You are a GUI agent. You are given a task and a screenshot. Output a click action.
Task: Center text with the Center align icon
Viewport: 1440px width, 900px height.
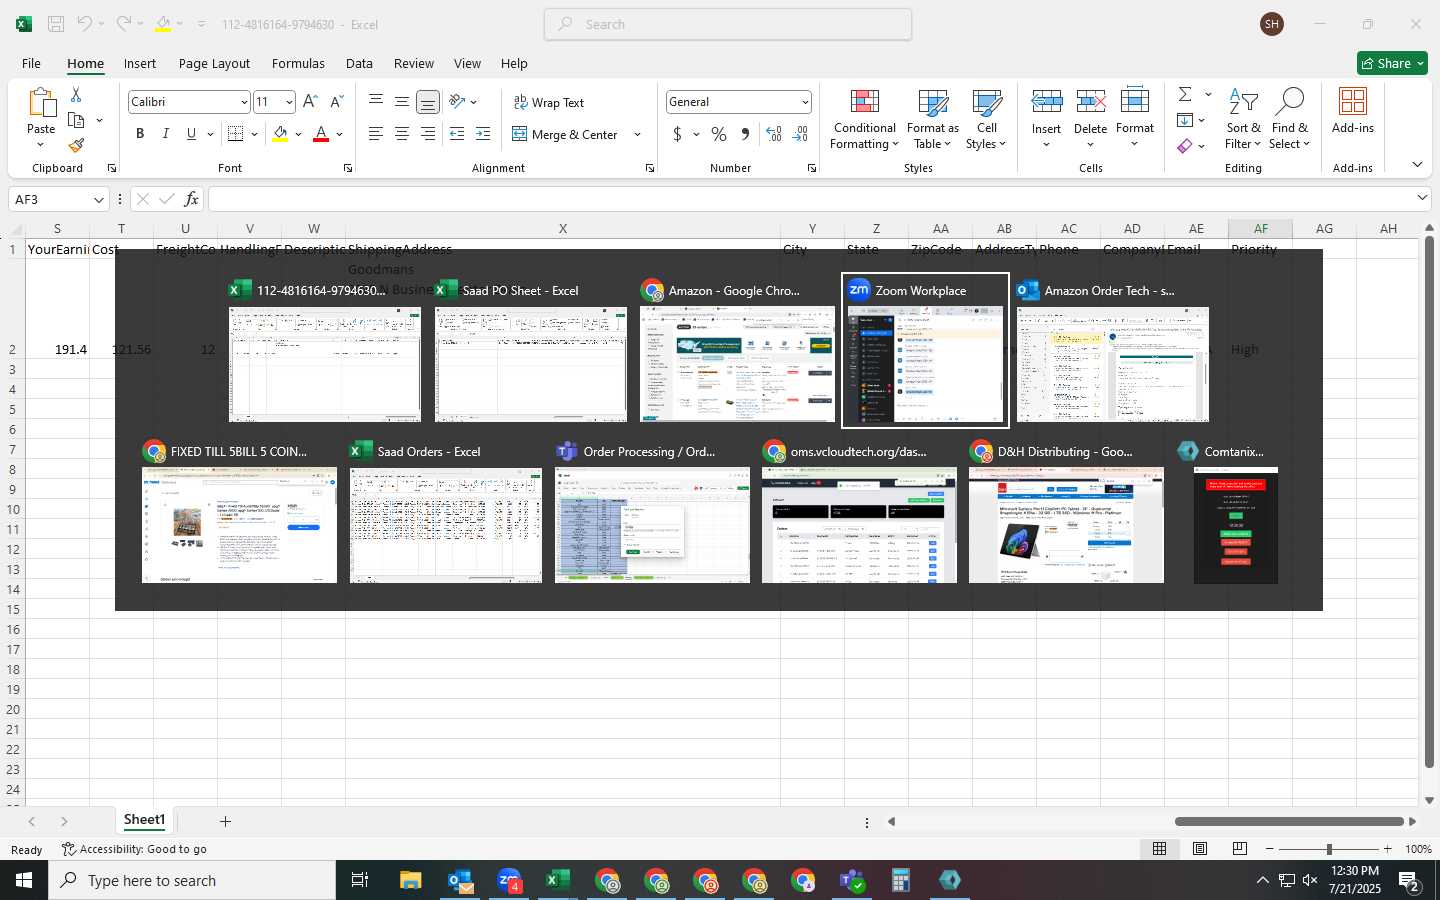(402, 134)
